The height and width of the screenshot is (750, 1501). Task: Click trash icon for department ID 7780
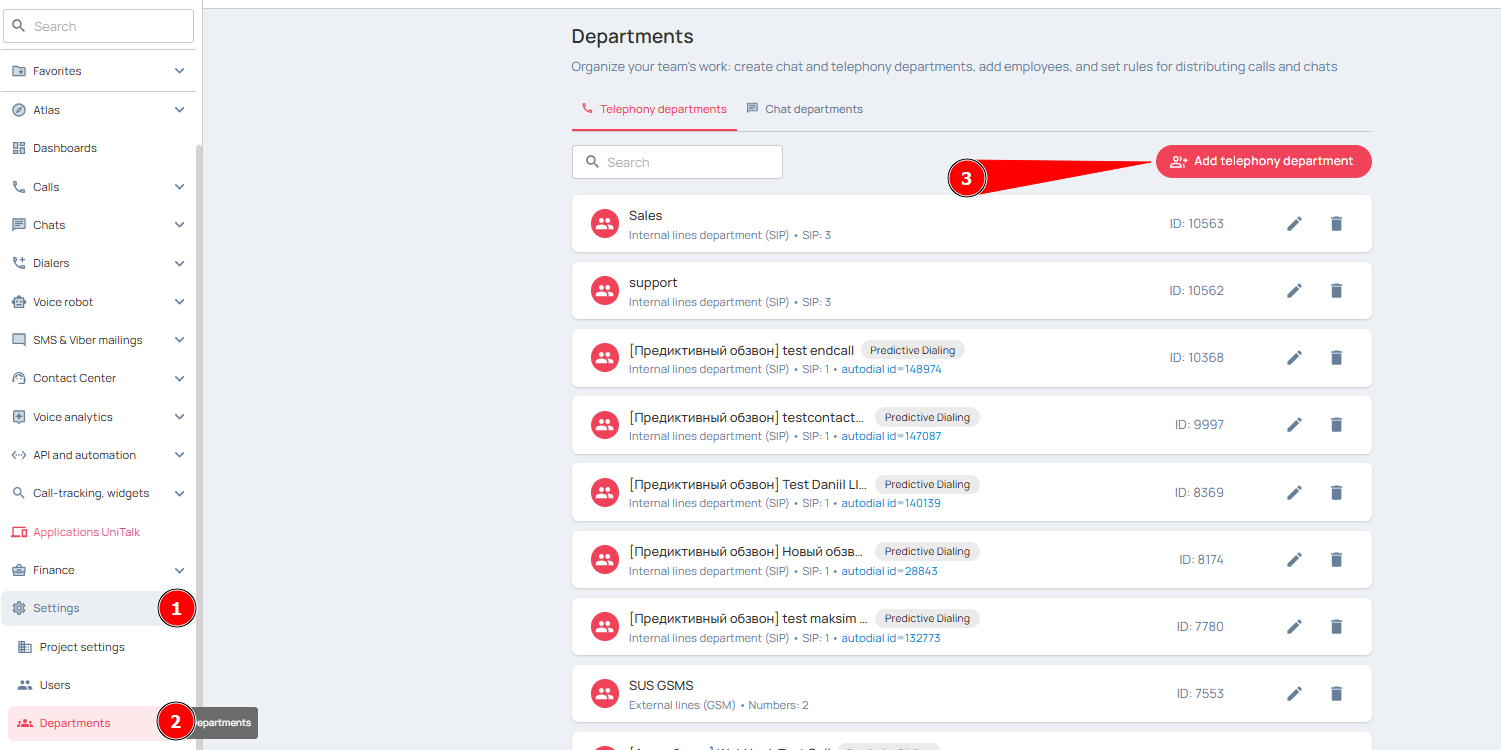coord(1336,627)
